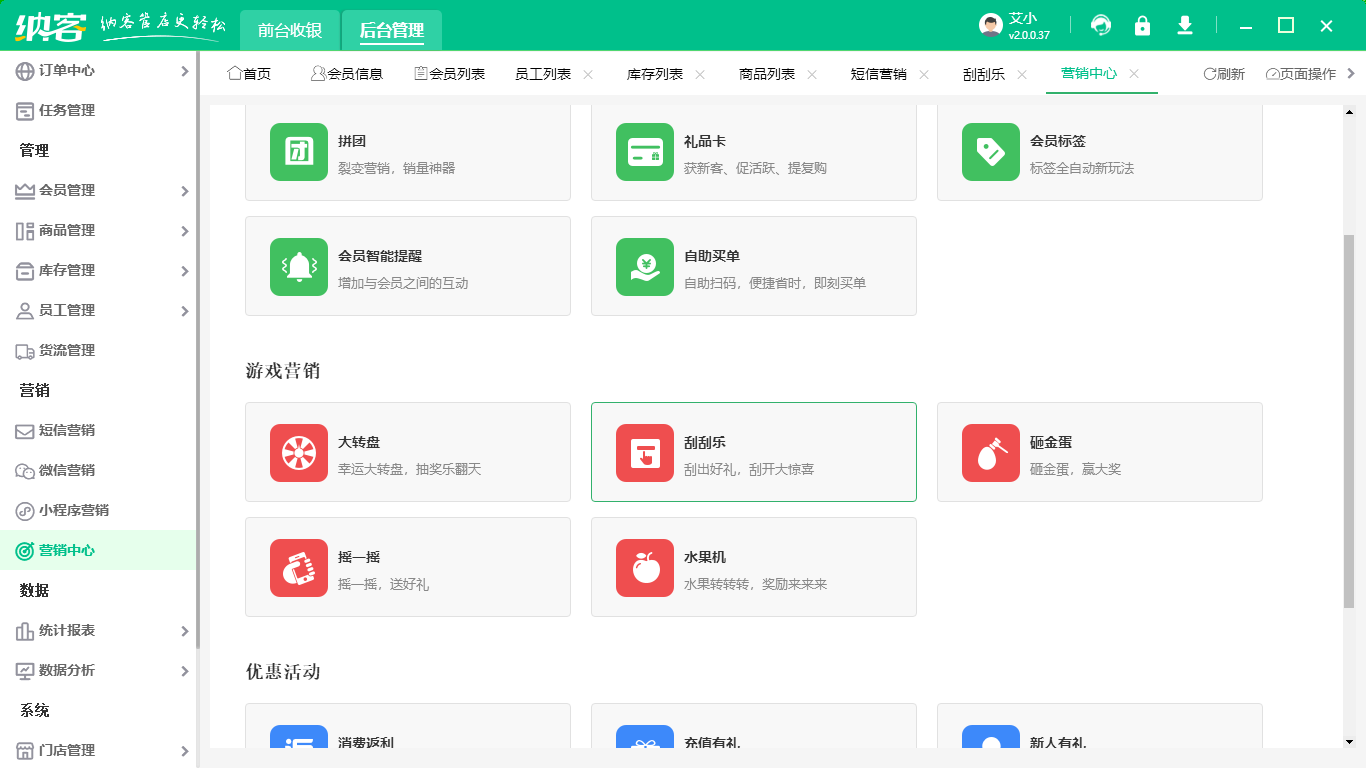Open the 会员智能提醒 bell icon
This screenshot has width=1366, height=768.
(x=298, y=266)
